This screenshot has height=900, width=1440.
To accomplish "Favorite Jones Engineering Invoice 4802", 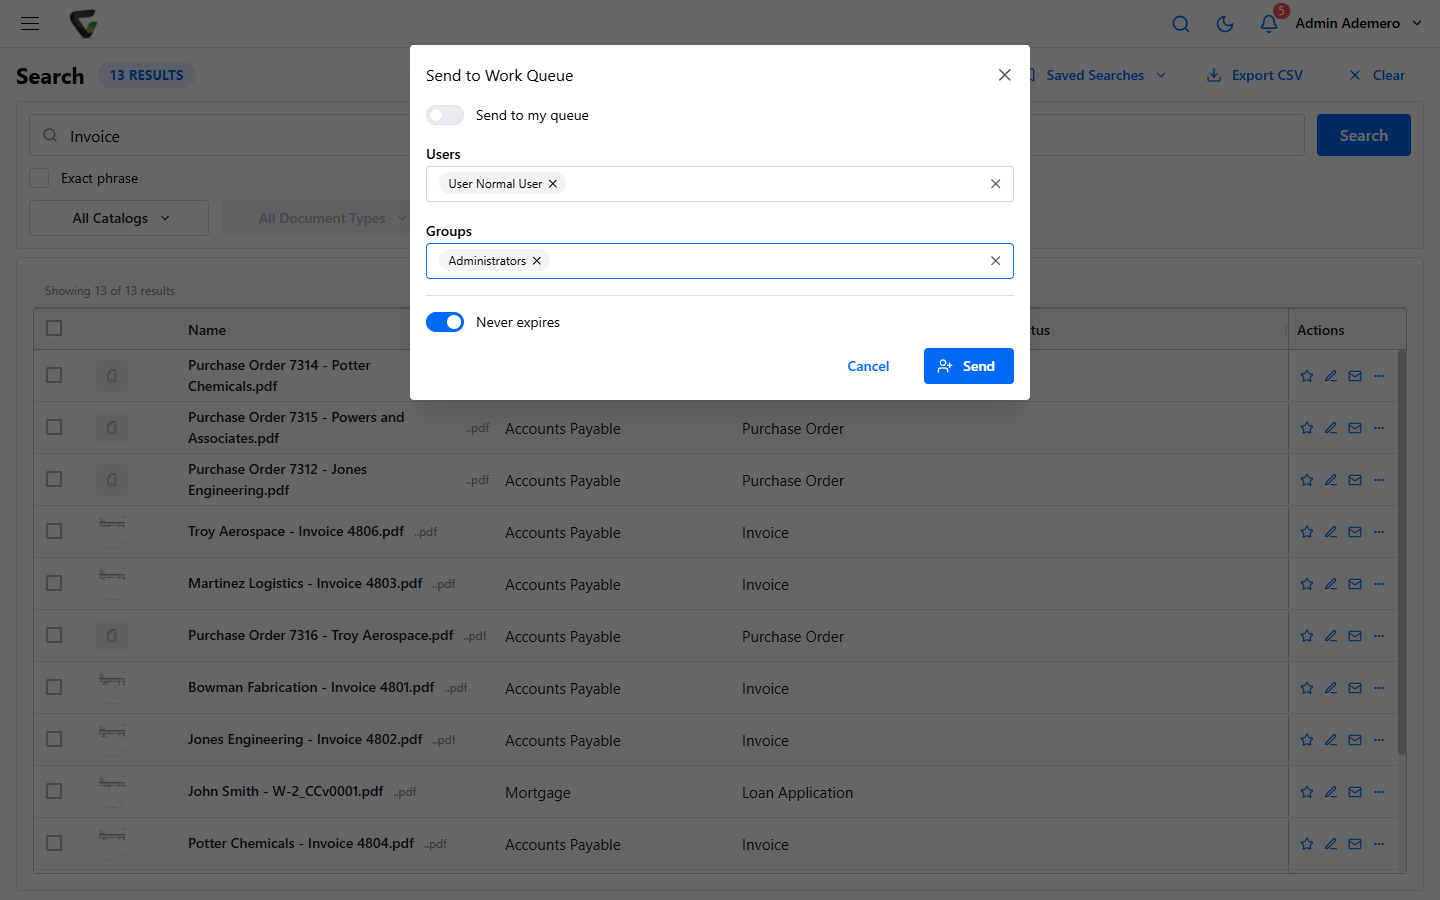I will (x=1307, y=740).
